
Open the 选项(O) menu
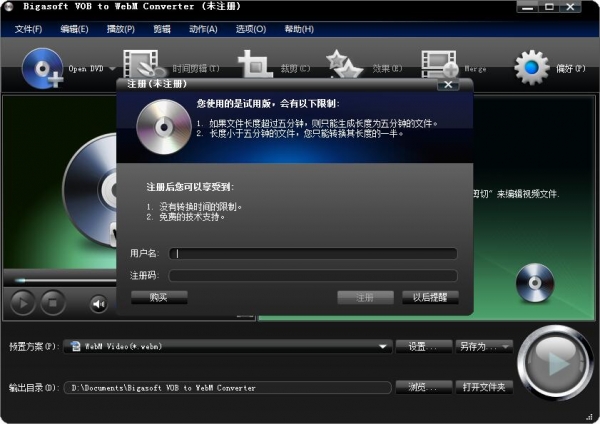(x=251, y=29)
